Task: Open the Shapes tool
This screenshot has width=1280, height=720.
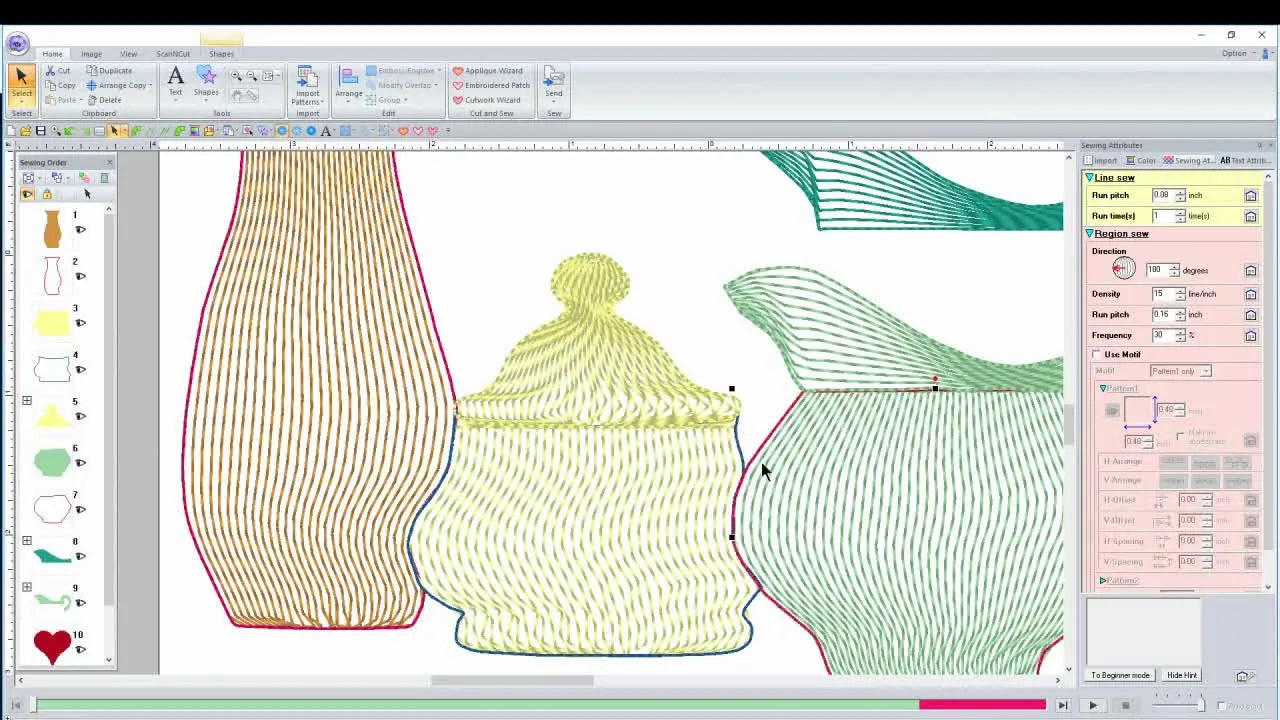Action: pos(206,82)
